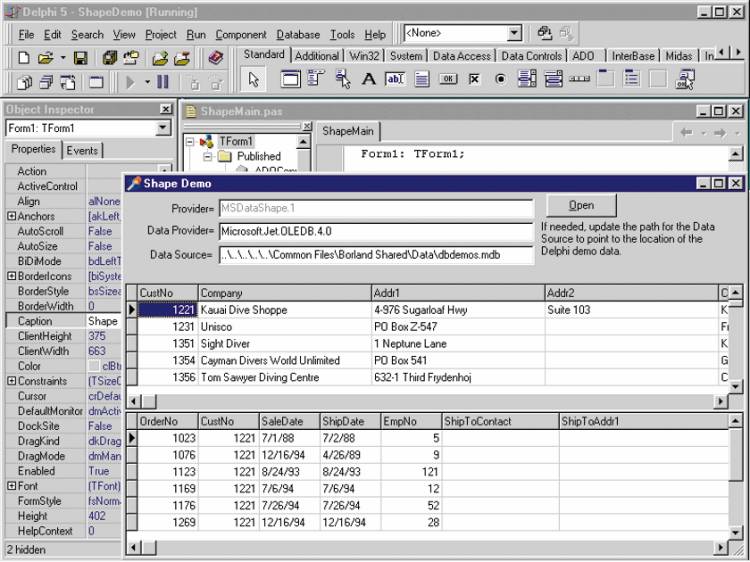This screenshot has height=562, width=750.
Task: Open the dropdown arrow beside Open file icon
Action: 63,58
